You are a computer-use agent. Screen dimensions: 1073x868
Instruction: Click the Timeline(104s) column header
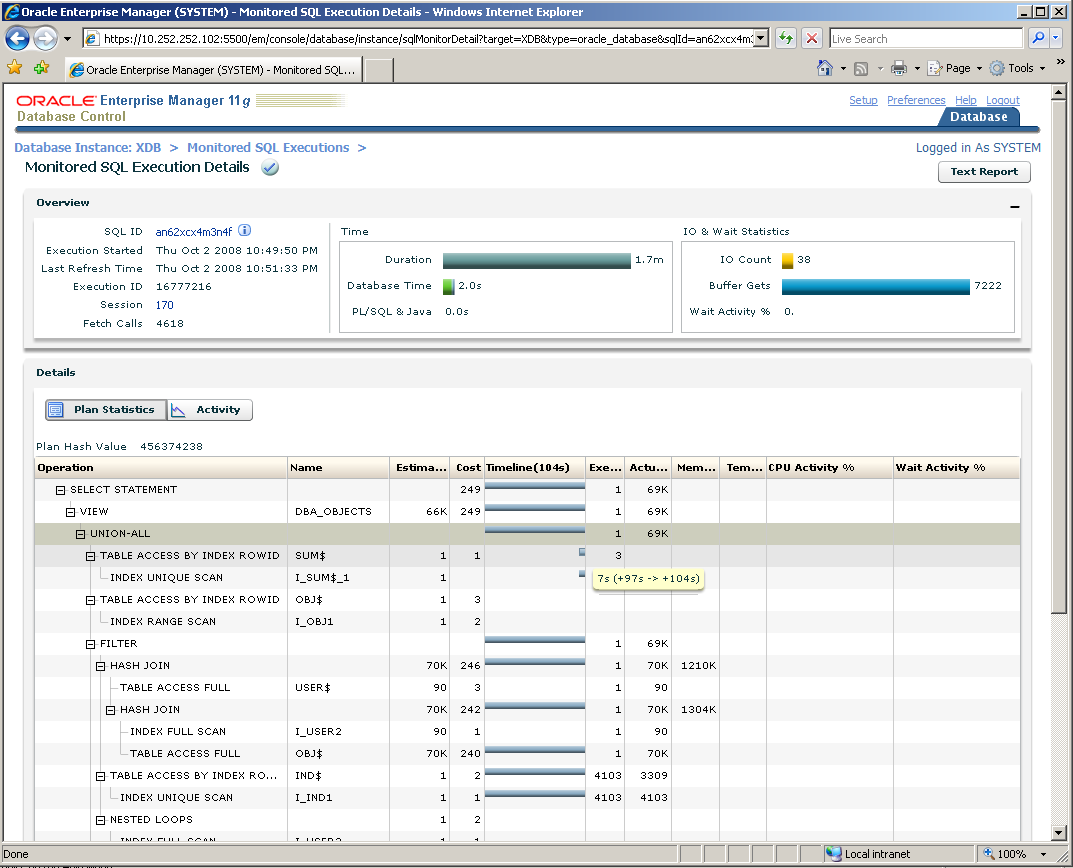[534, 468]
